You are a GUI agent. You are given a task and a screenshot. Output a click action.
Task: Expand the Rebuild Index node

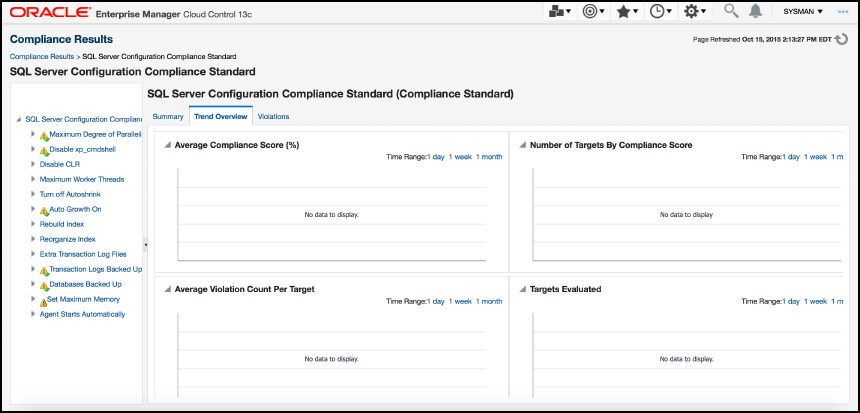point(33,224)
